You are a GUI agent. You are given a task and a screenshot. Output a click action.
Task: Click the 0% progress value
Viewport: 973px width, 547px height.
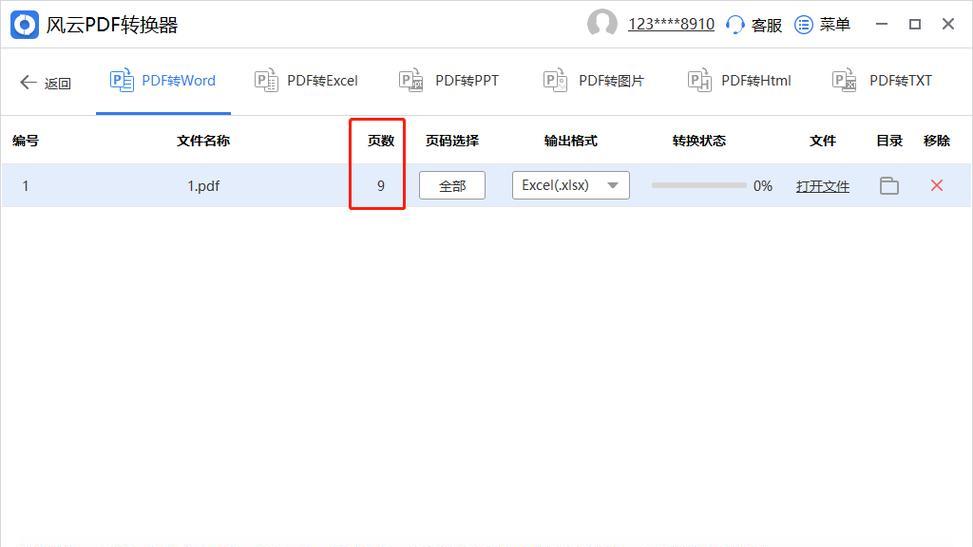tap(763, 186)
